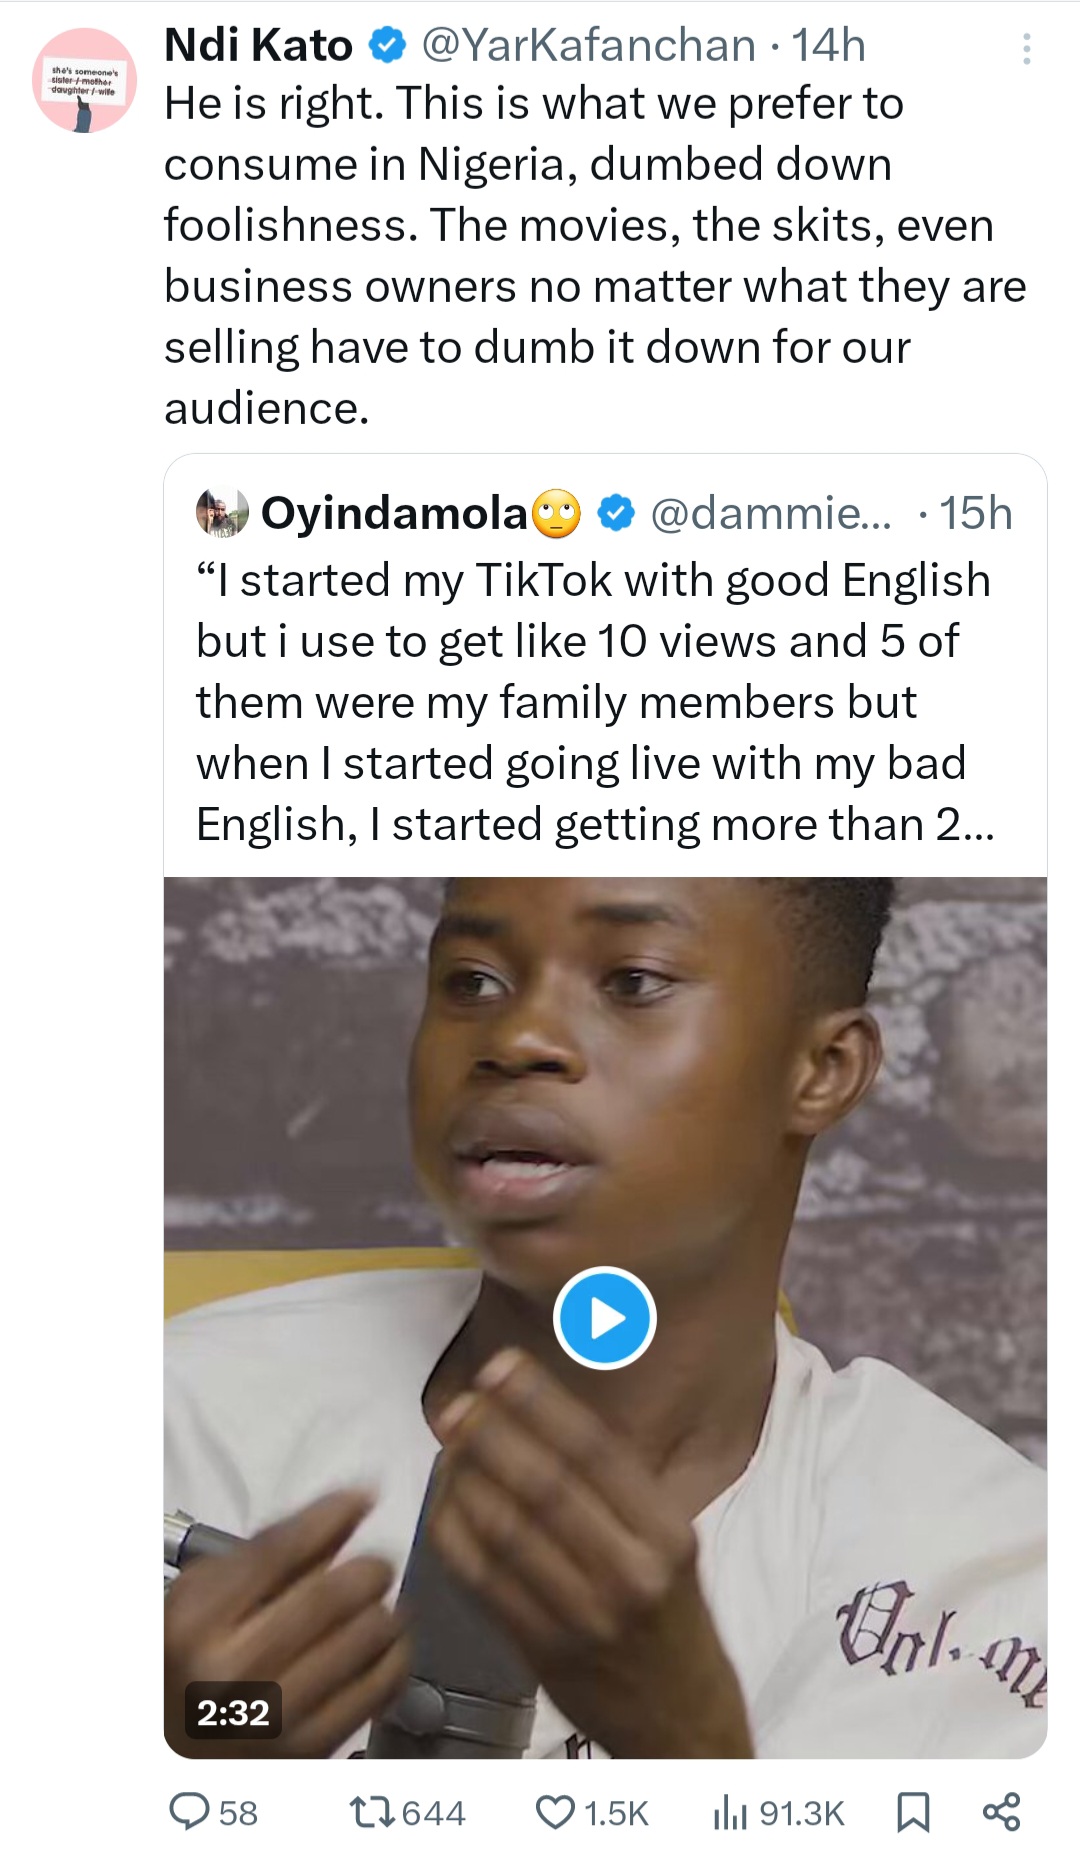Tap the retweet icon

374,1811
